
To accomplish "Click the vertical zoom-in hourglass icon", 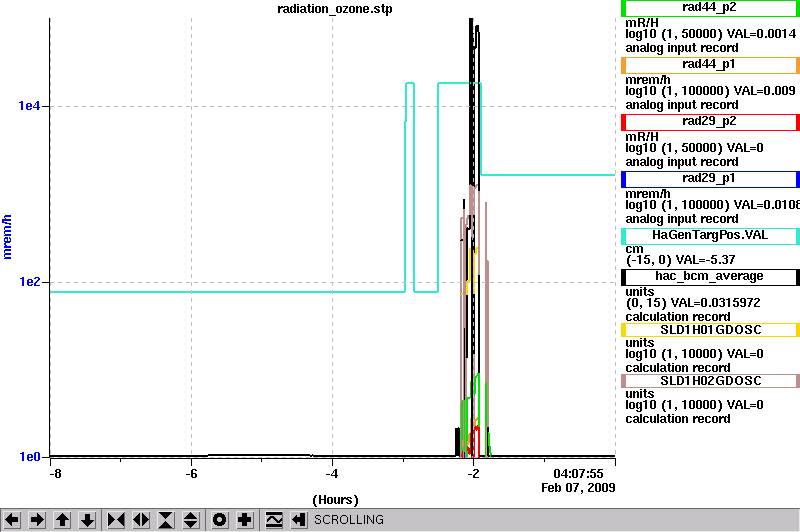I will 166,520.
